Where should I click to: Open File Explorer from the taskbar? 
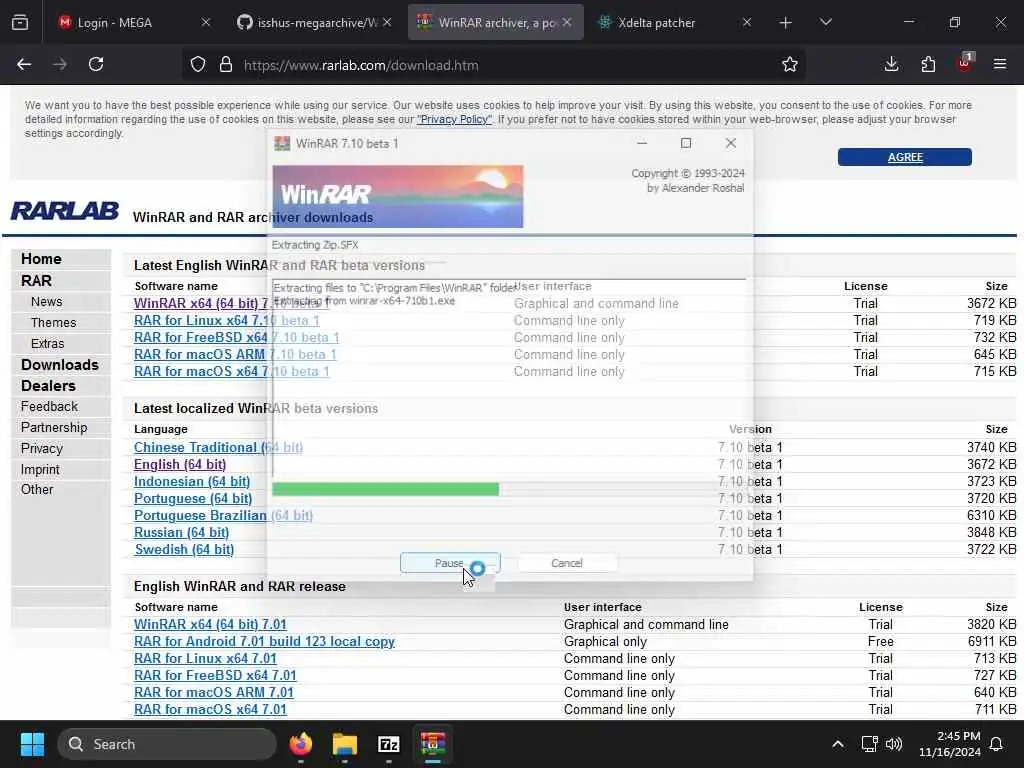(x=344, y=744)
